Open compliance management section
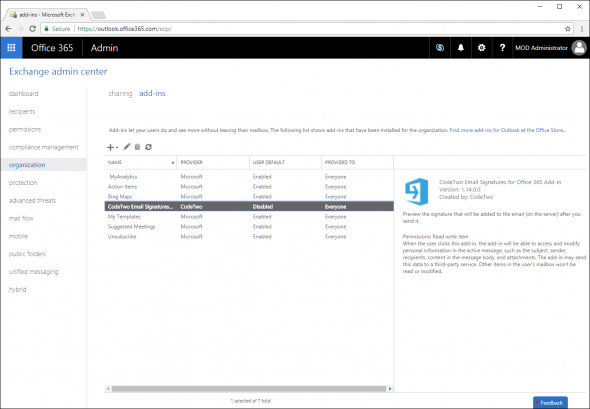 [x=44, y=147]
